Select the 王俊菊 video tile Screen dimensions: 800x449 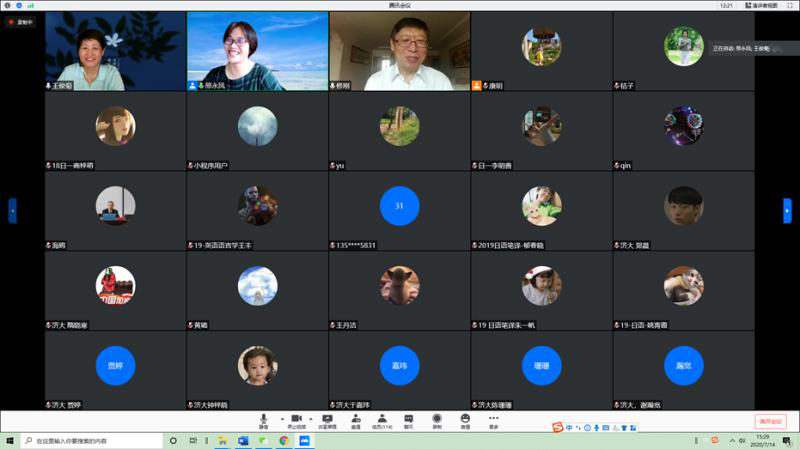point(114,51)
